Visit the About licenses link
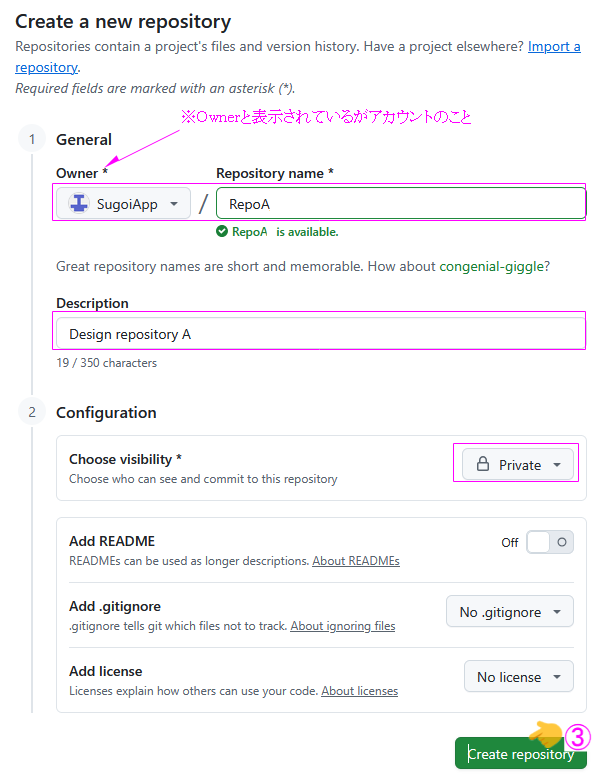This screenshot has width=601, height=781. point(359,691)
